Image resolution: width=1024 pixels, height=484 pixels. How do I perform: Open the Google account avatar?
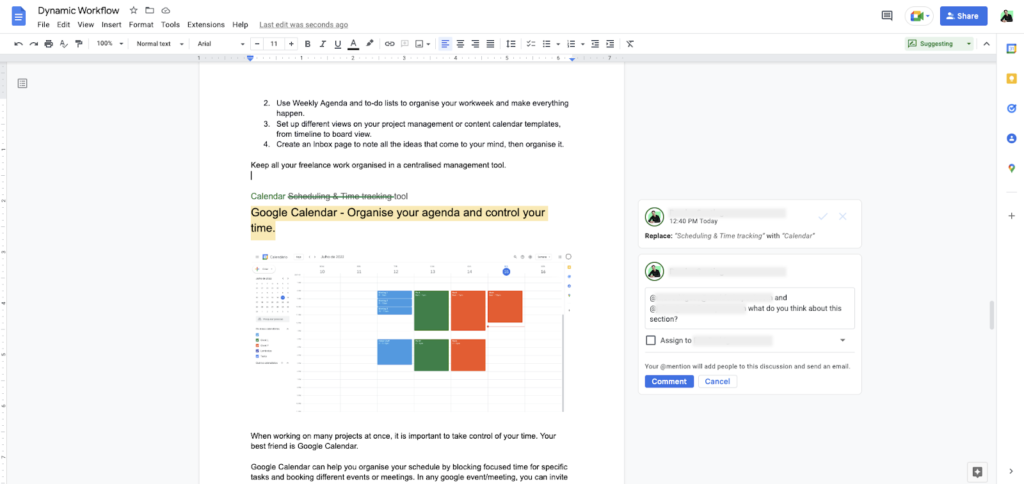[1006, 16]
